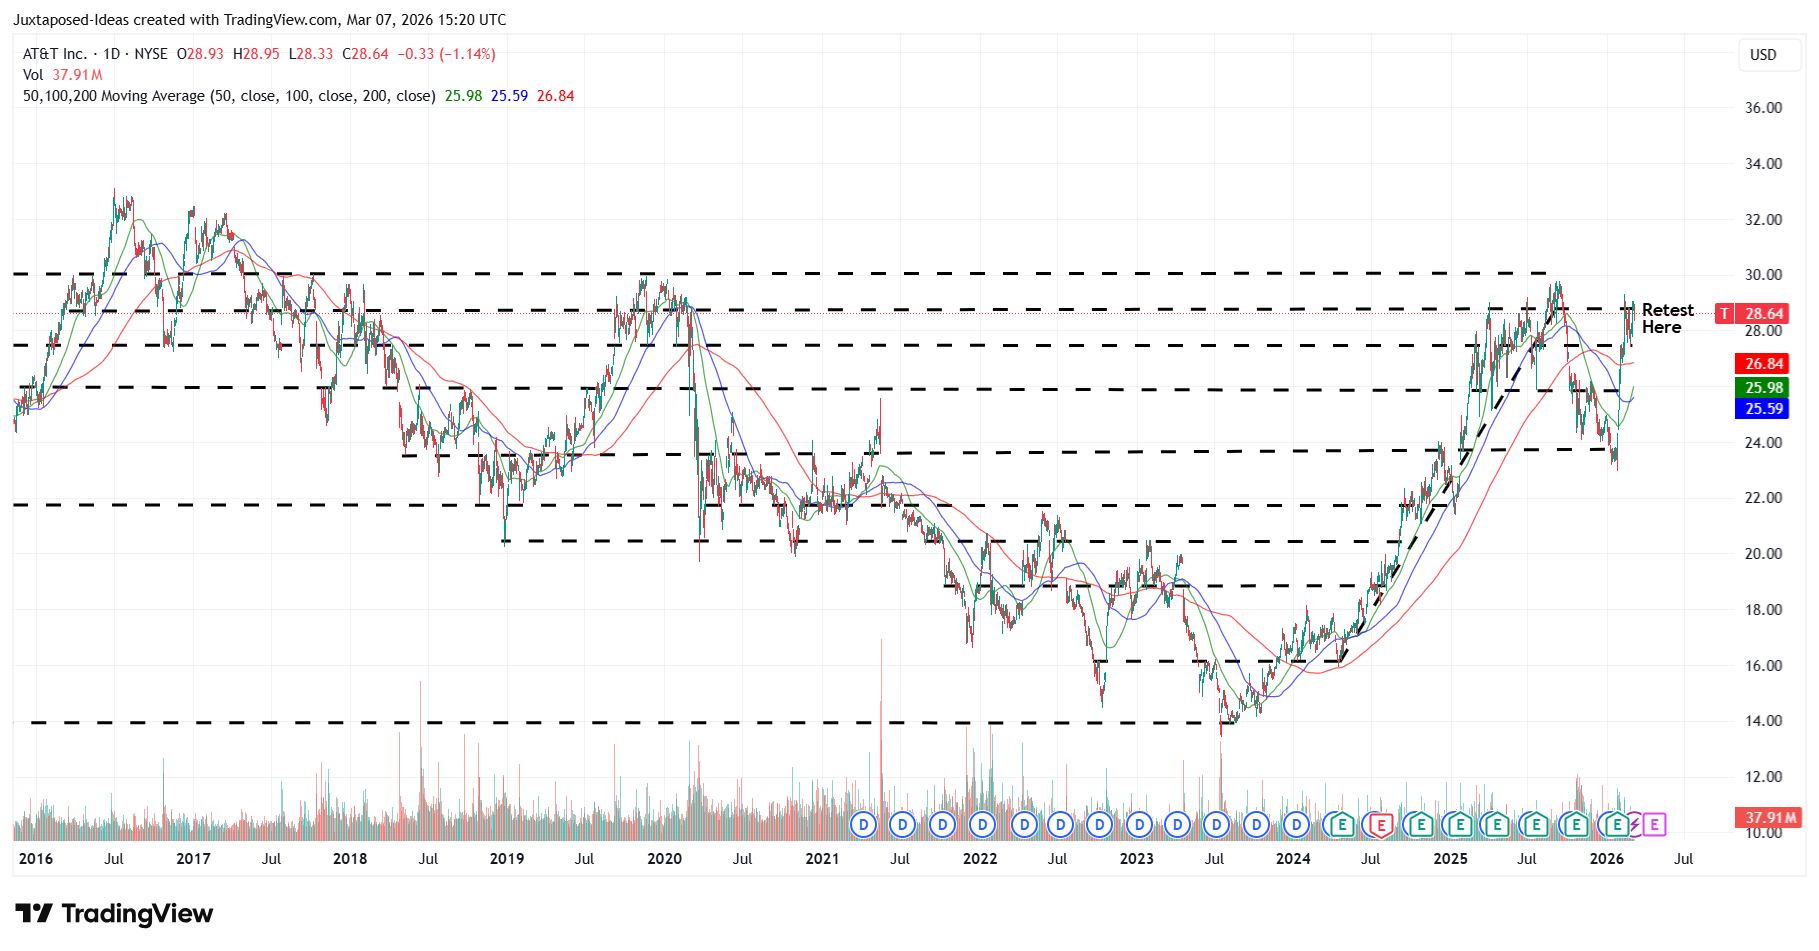
Task: Click the TradingView logo
Action: (114, 913)
